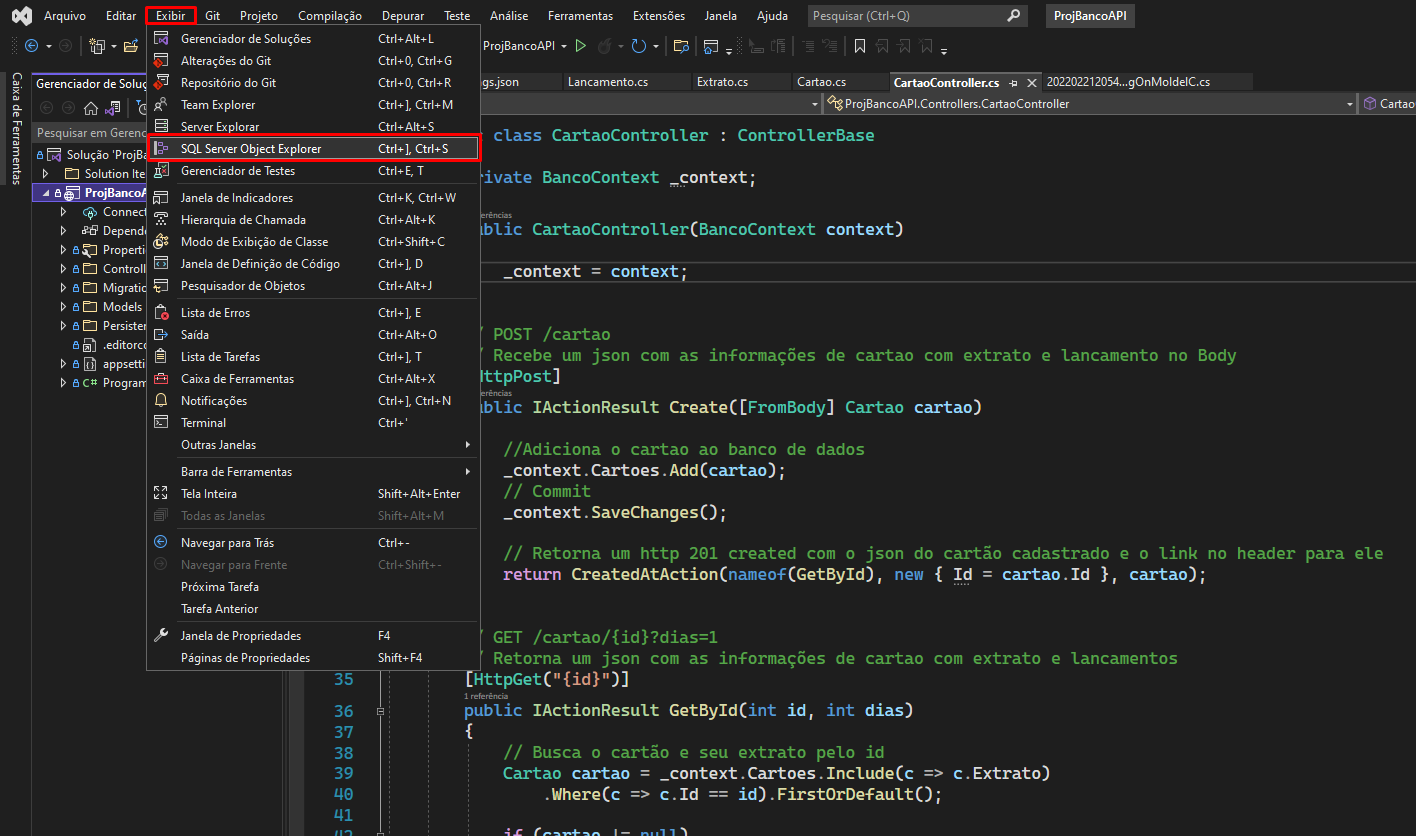Open the Arquivo menu
This screenshot has height=836, width=1416.
(x=65, y=16)
